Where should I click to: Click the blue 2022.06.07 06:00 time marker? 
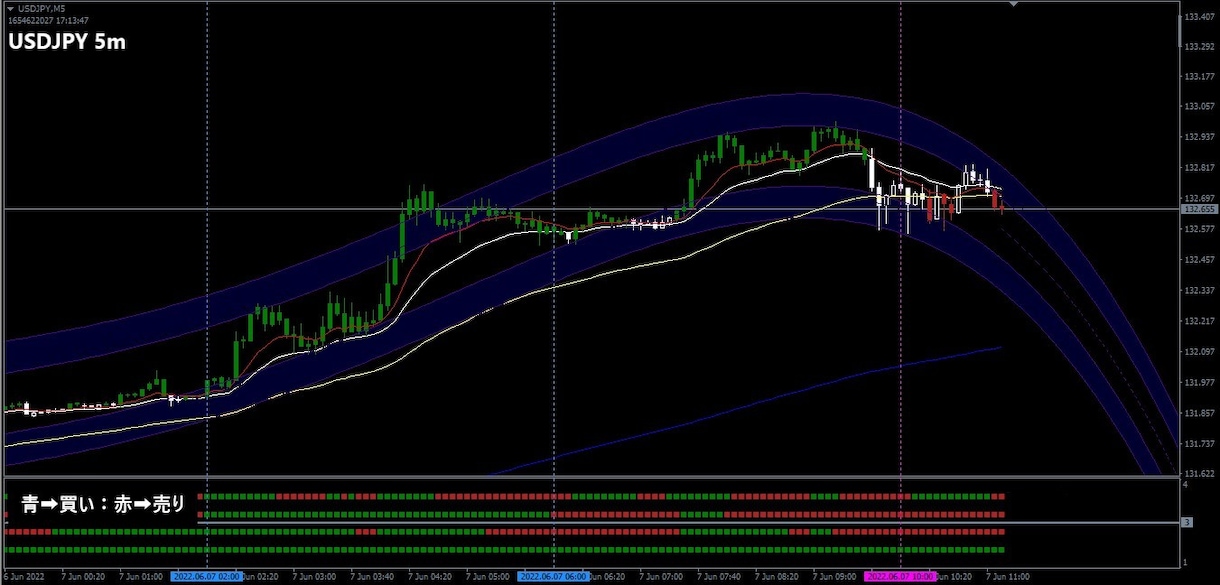point(553,577)
